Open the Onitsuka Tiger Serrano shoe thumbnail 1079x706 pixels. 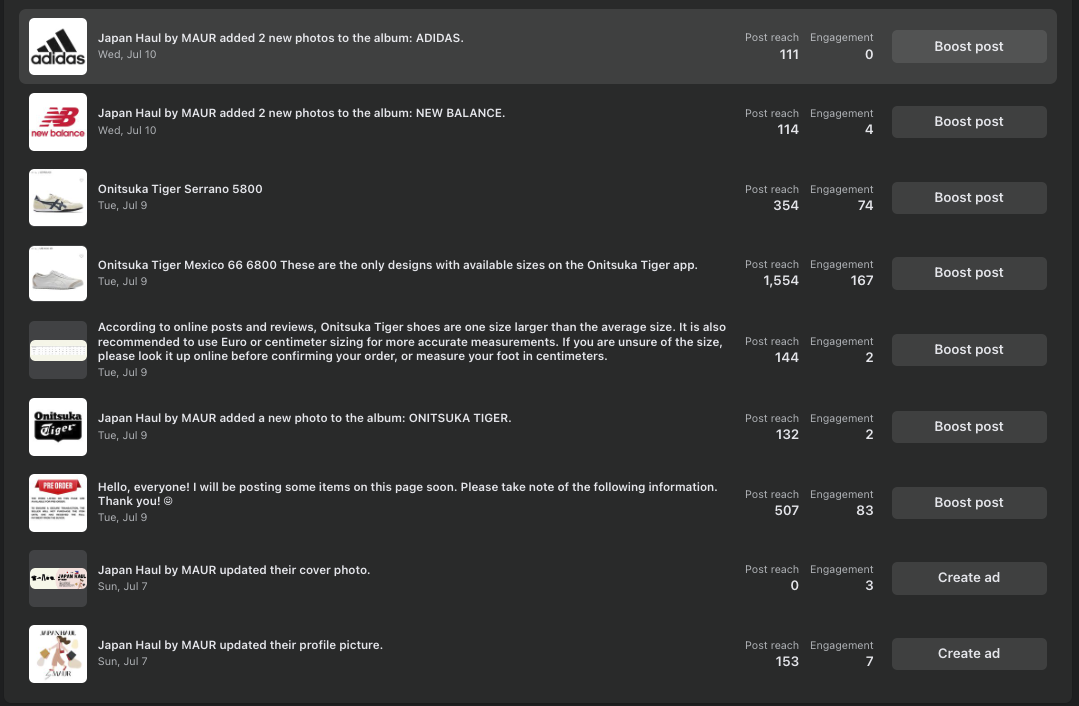[x=58, y=198]
